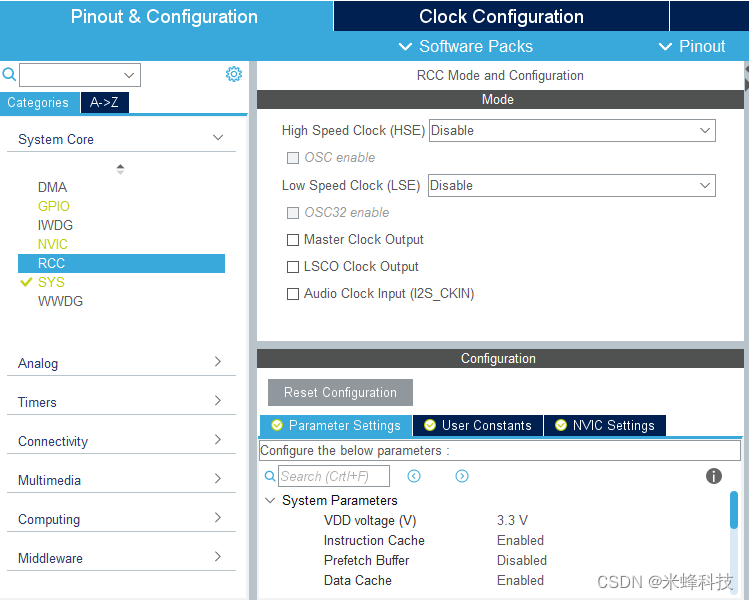Click the previous search result arrow
The image size is (749, 600).
click(414, 476)
